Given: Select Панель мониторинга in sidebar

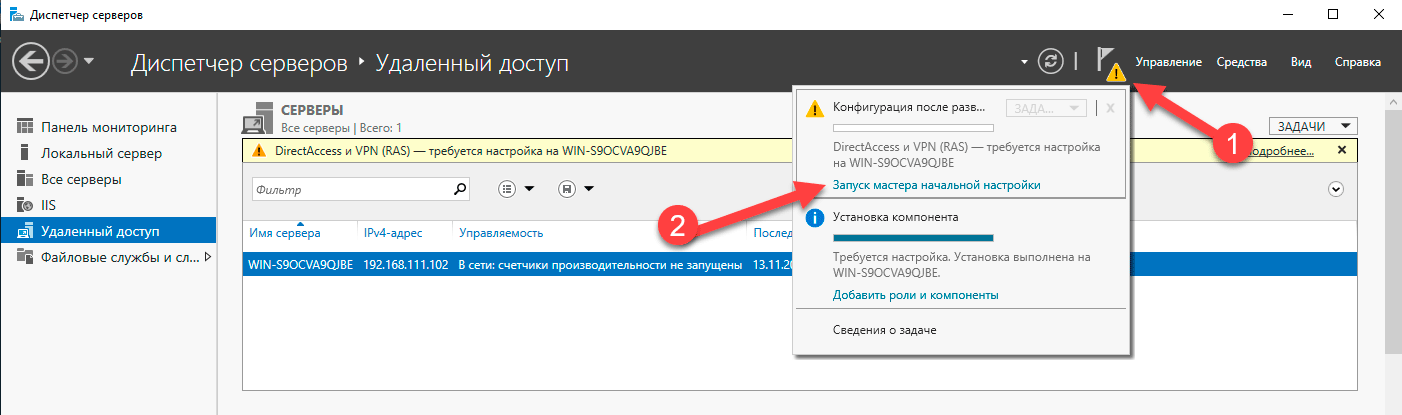Looking at the screenshot, I should (109, 127).
